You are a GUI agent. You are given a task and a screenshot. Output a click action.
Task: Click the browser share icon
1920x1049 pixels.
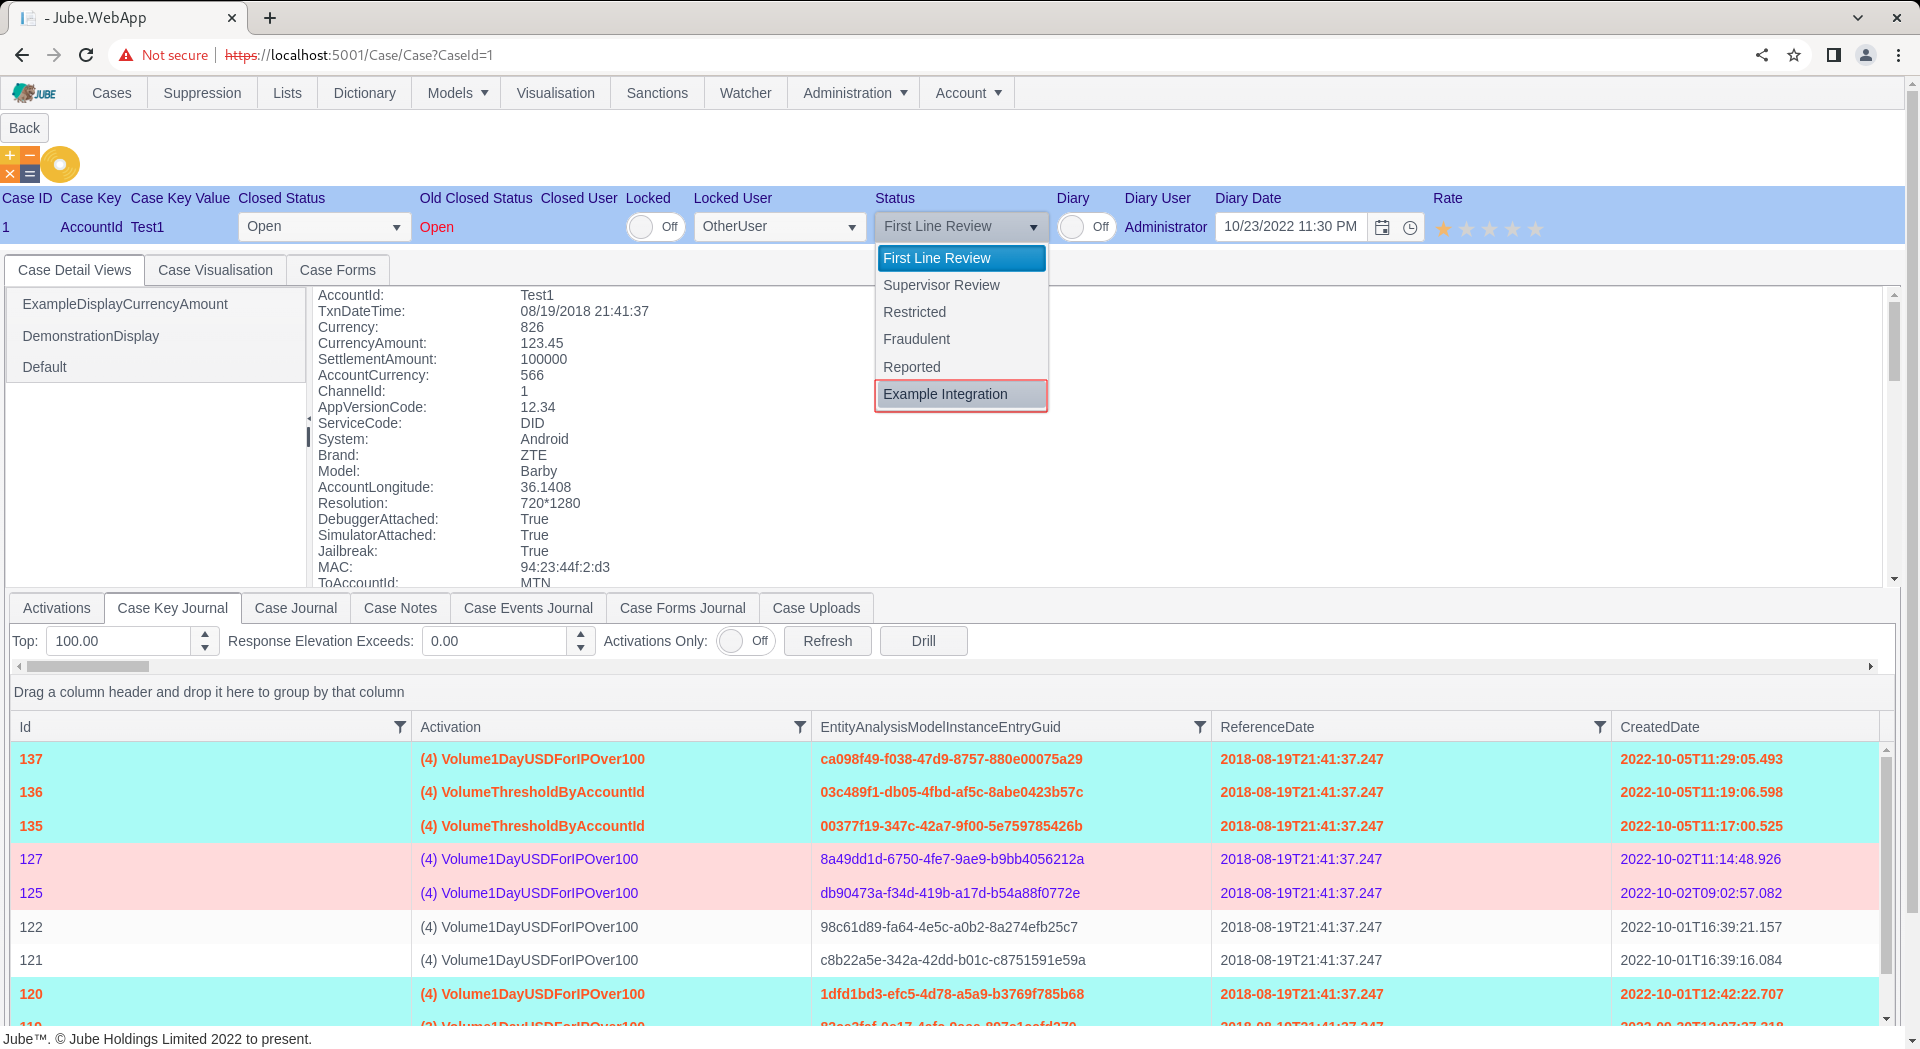[x=1762, y=55]
